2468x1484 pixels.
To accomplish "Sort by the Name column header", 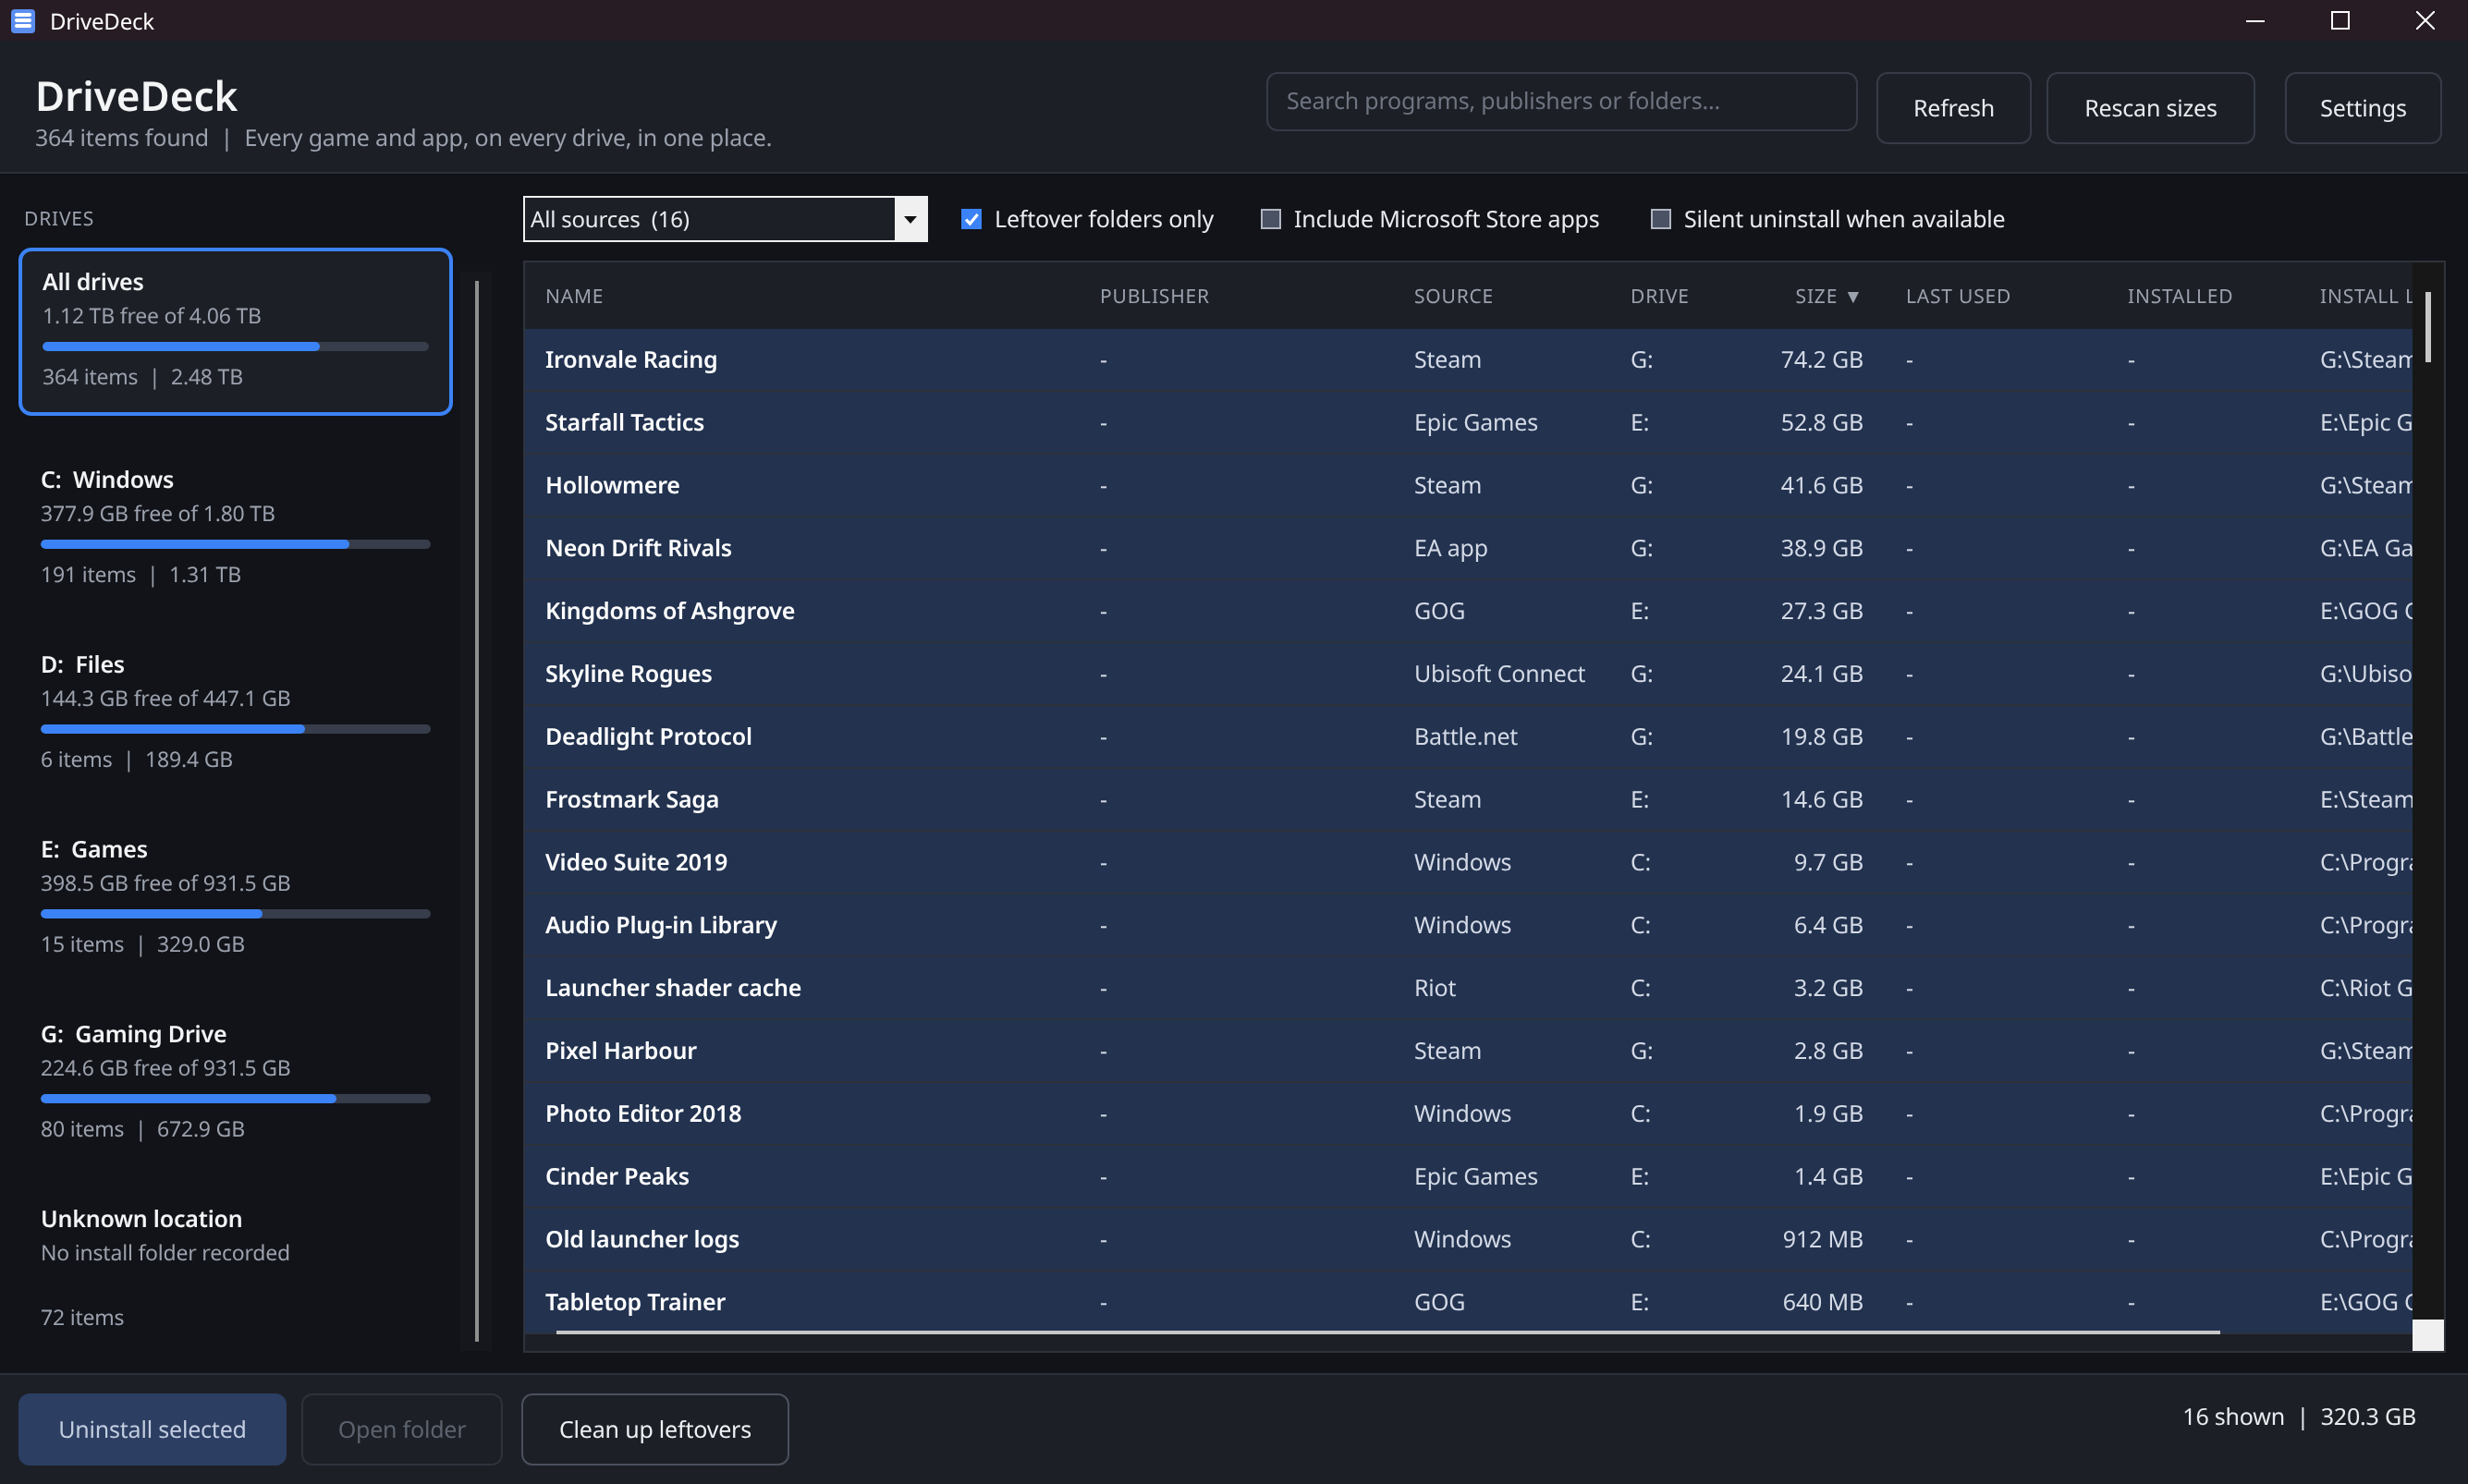I will pyautogui.click(x=574, y=297).
